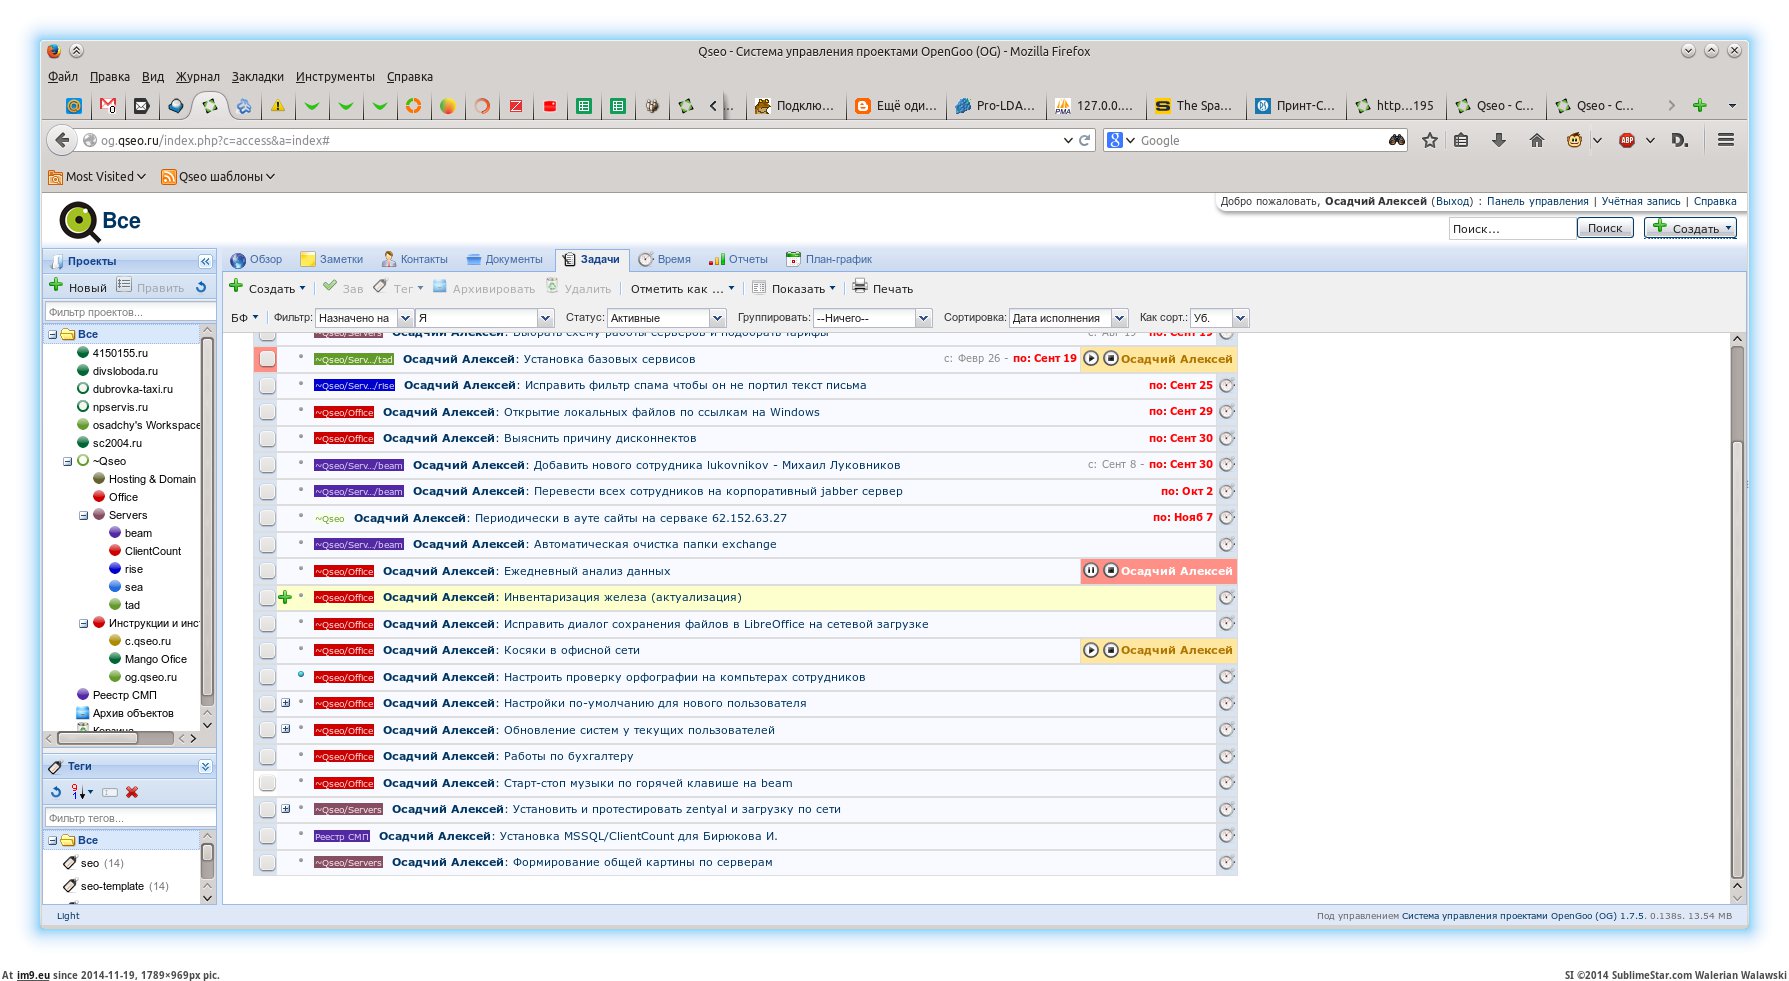Click the Поиск search button
Image resolution: width=1789 pixels, height=981 pixels.
pos(1604,228)
